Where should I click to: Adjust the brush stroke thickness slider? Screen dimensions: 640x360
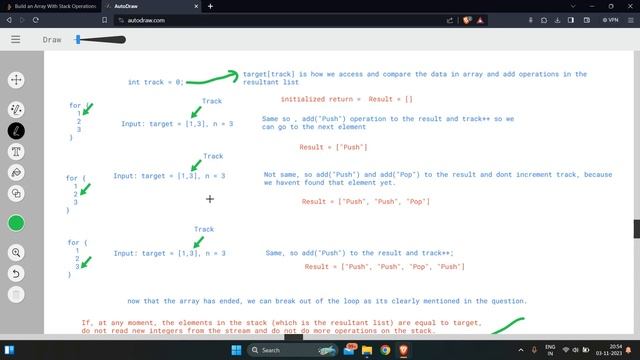100,40
